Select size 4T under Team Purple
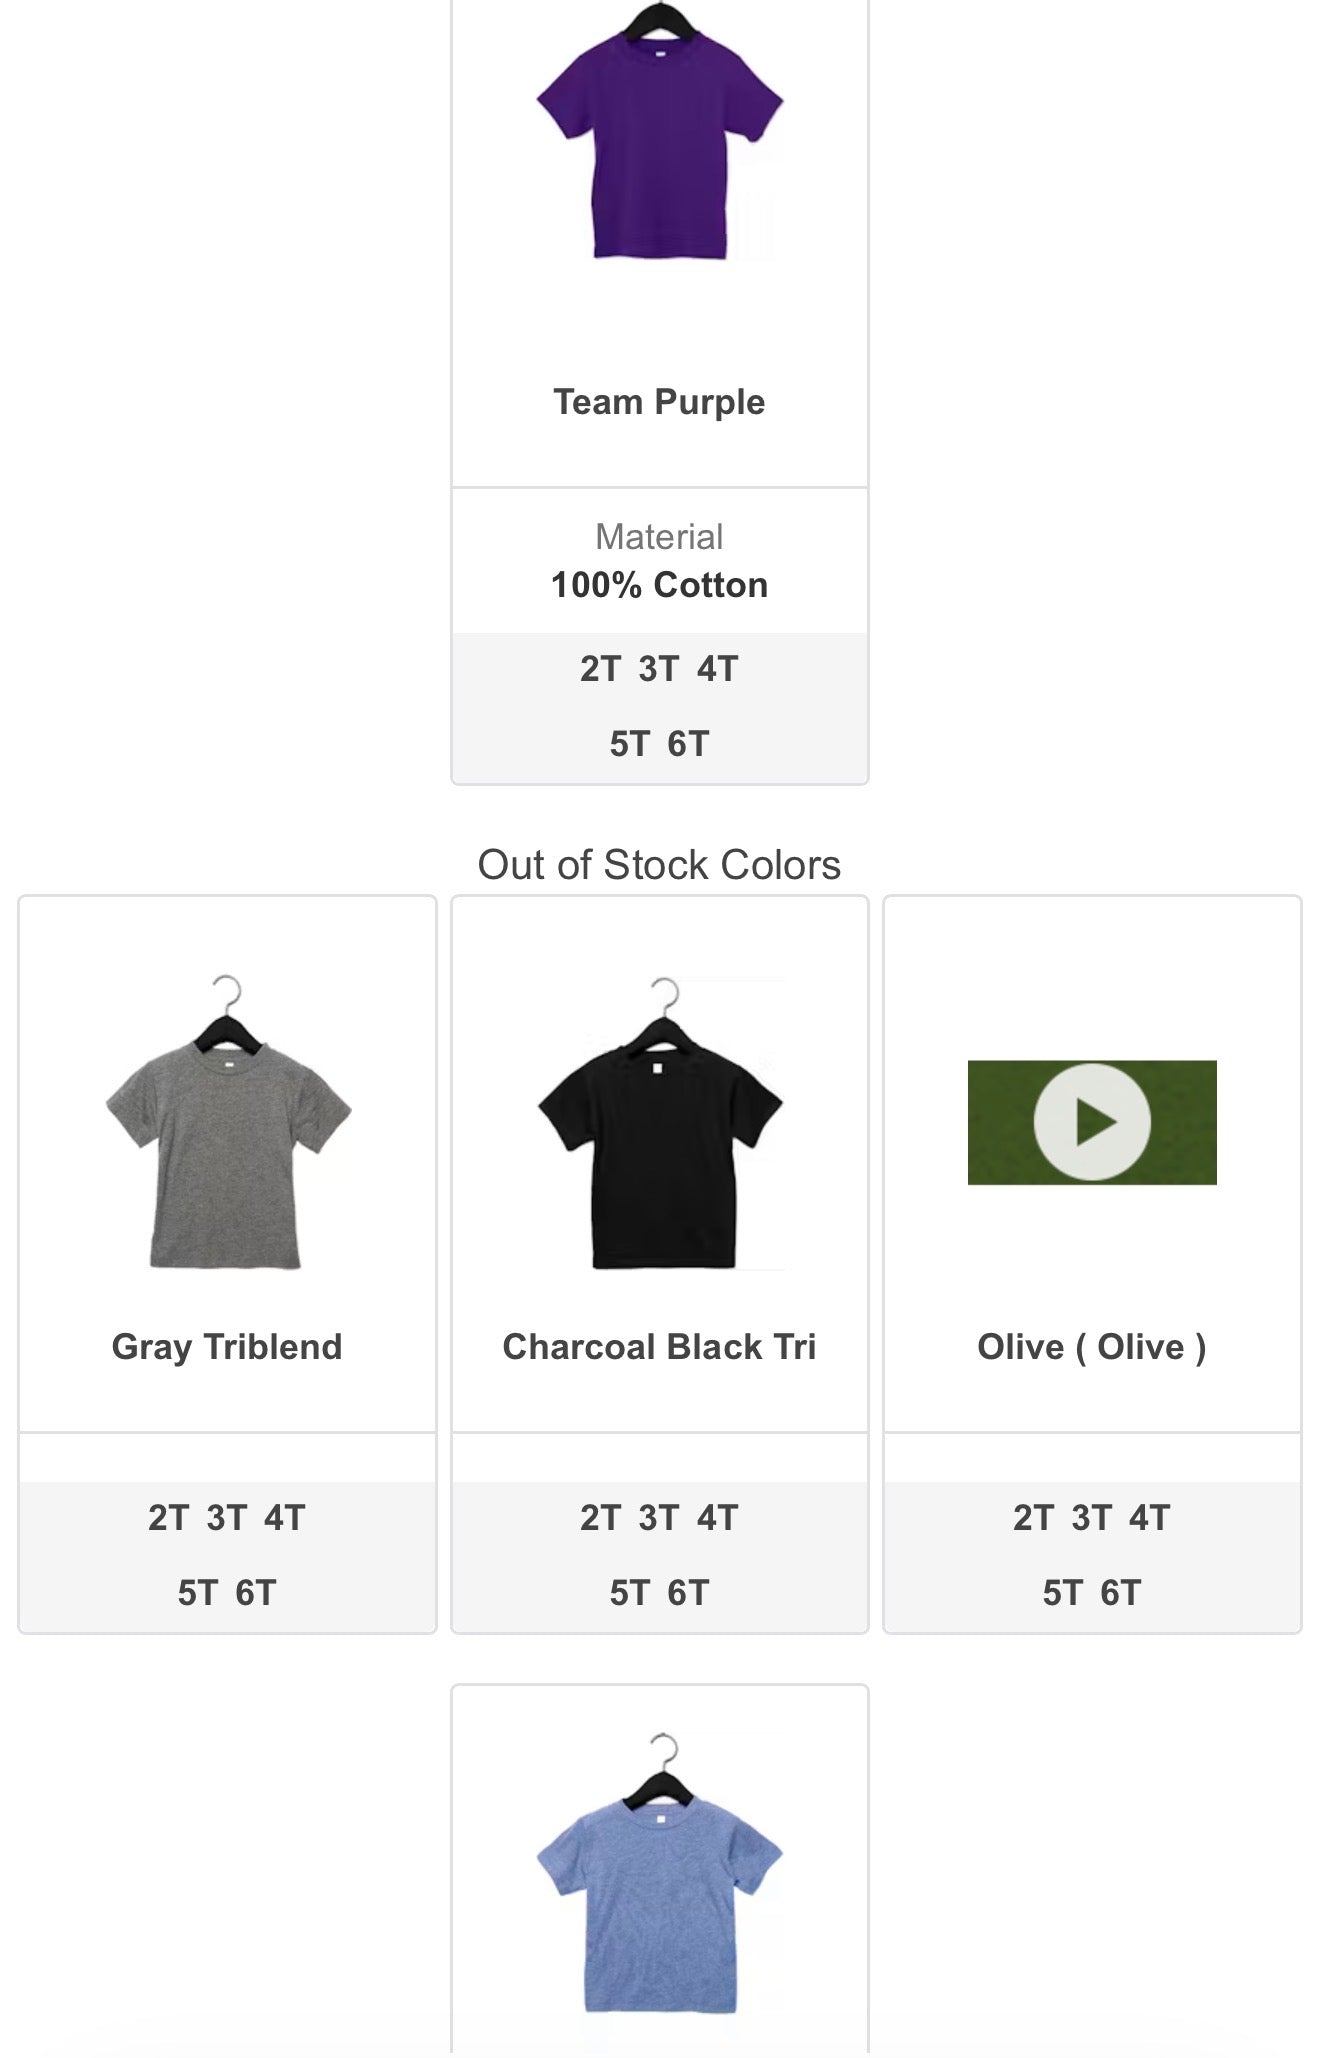 click(x=718, y=669)
